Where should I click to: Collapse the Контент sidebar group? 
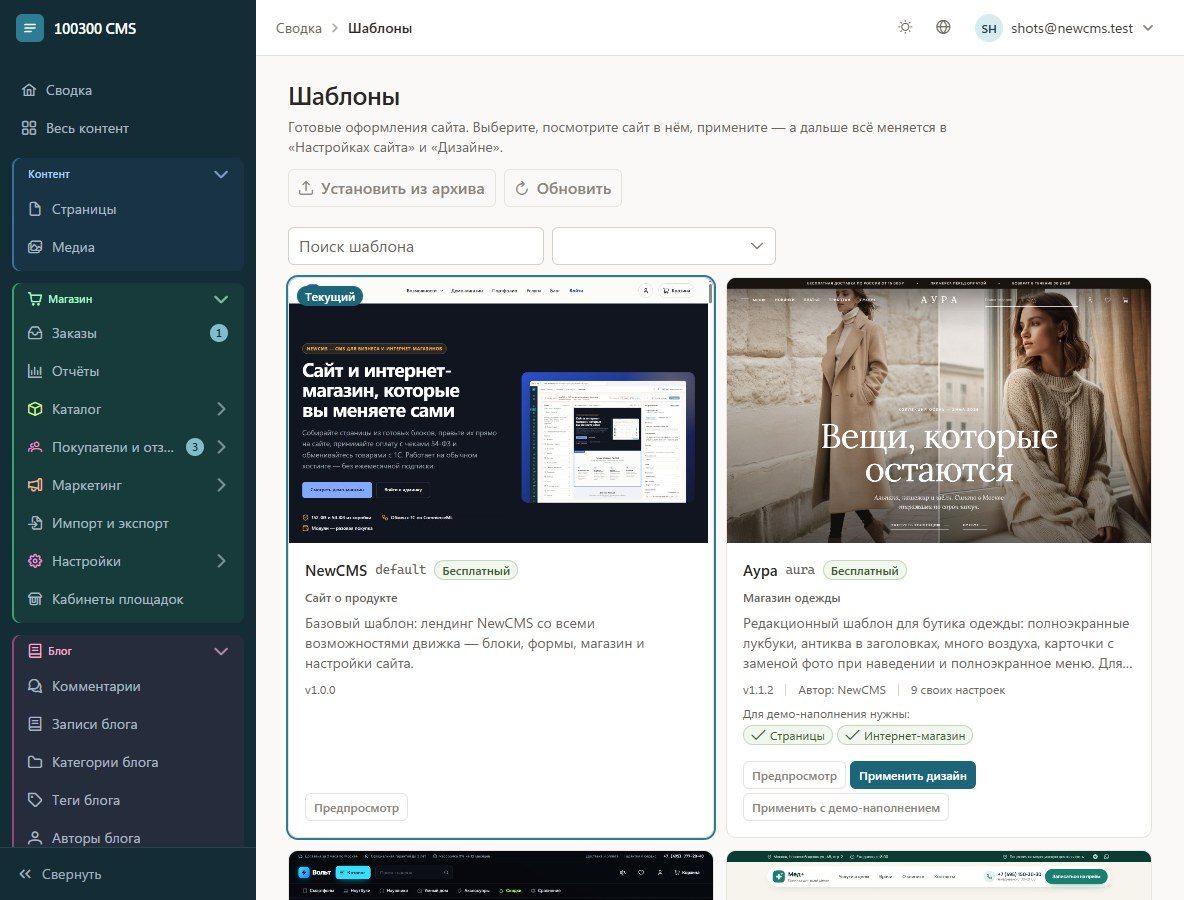point(220,174)
